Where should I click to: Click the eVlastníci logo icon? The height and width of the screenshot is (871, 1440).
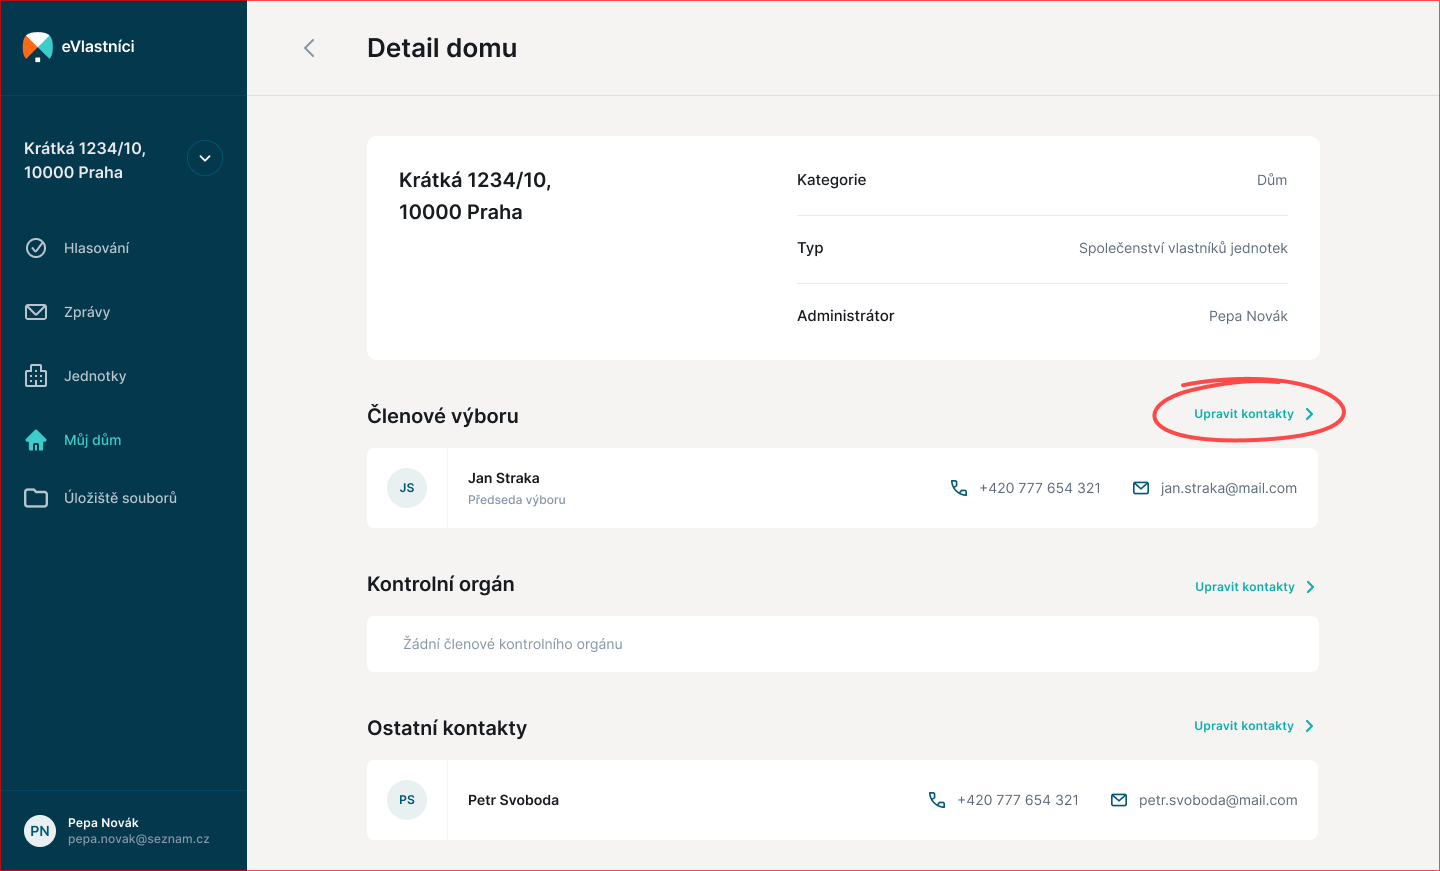click(x=37, y=47)
